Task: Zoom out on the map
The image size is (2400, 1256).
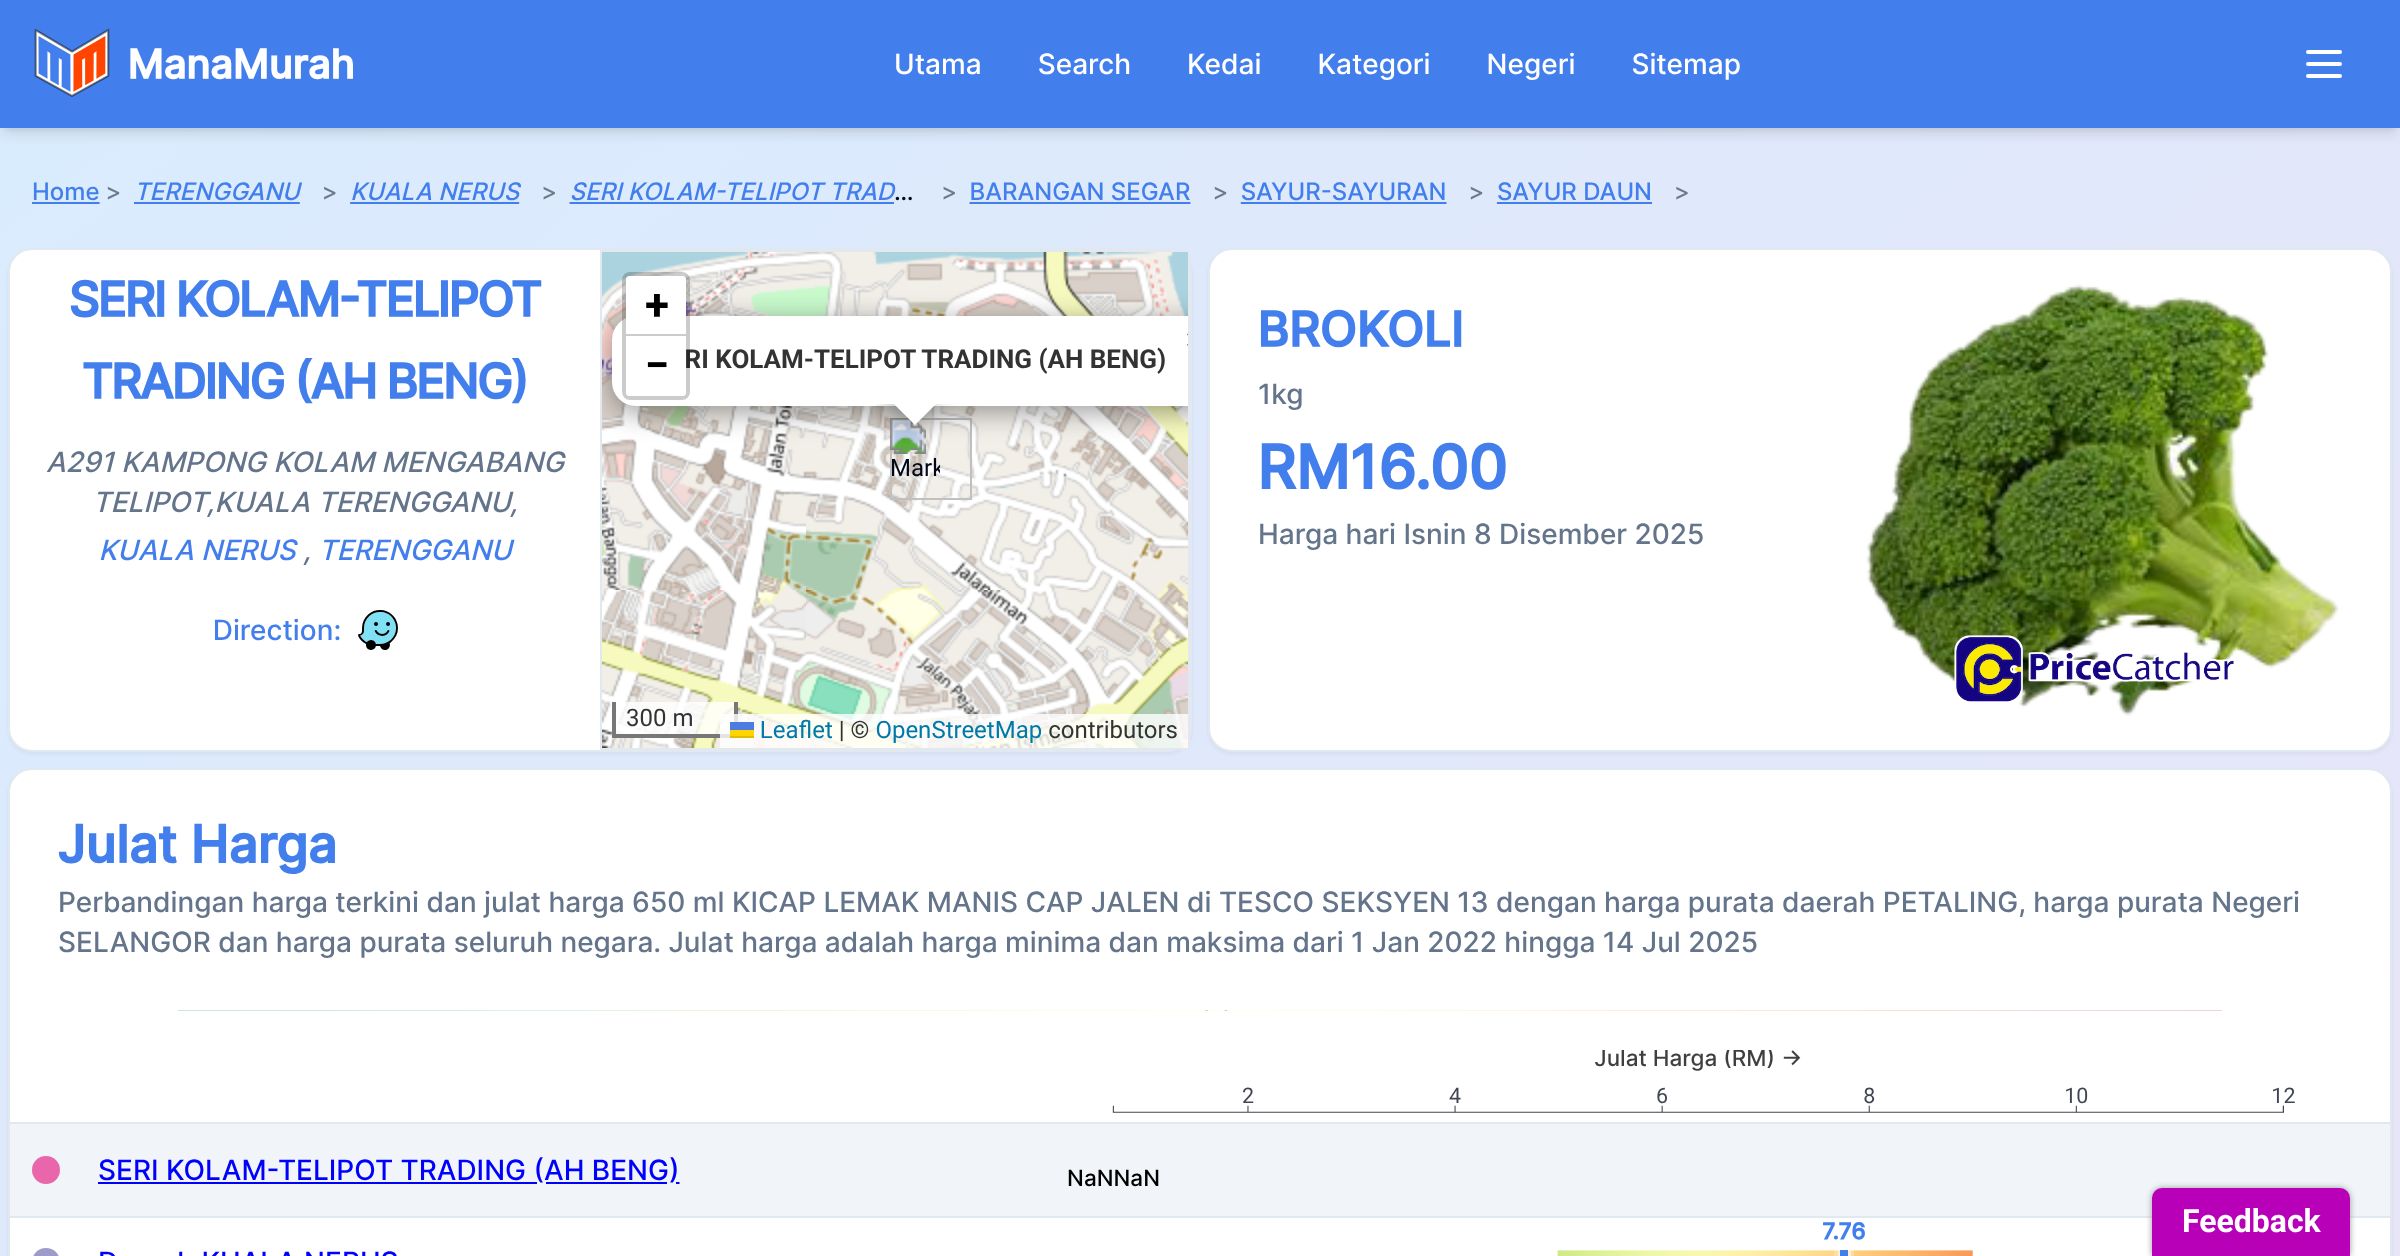Action: (656, 364)
